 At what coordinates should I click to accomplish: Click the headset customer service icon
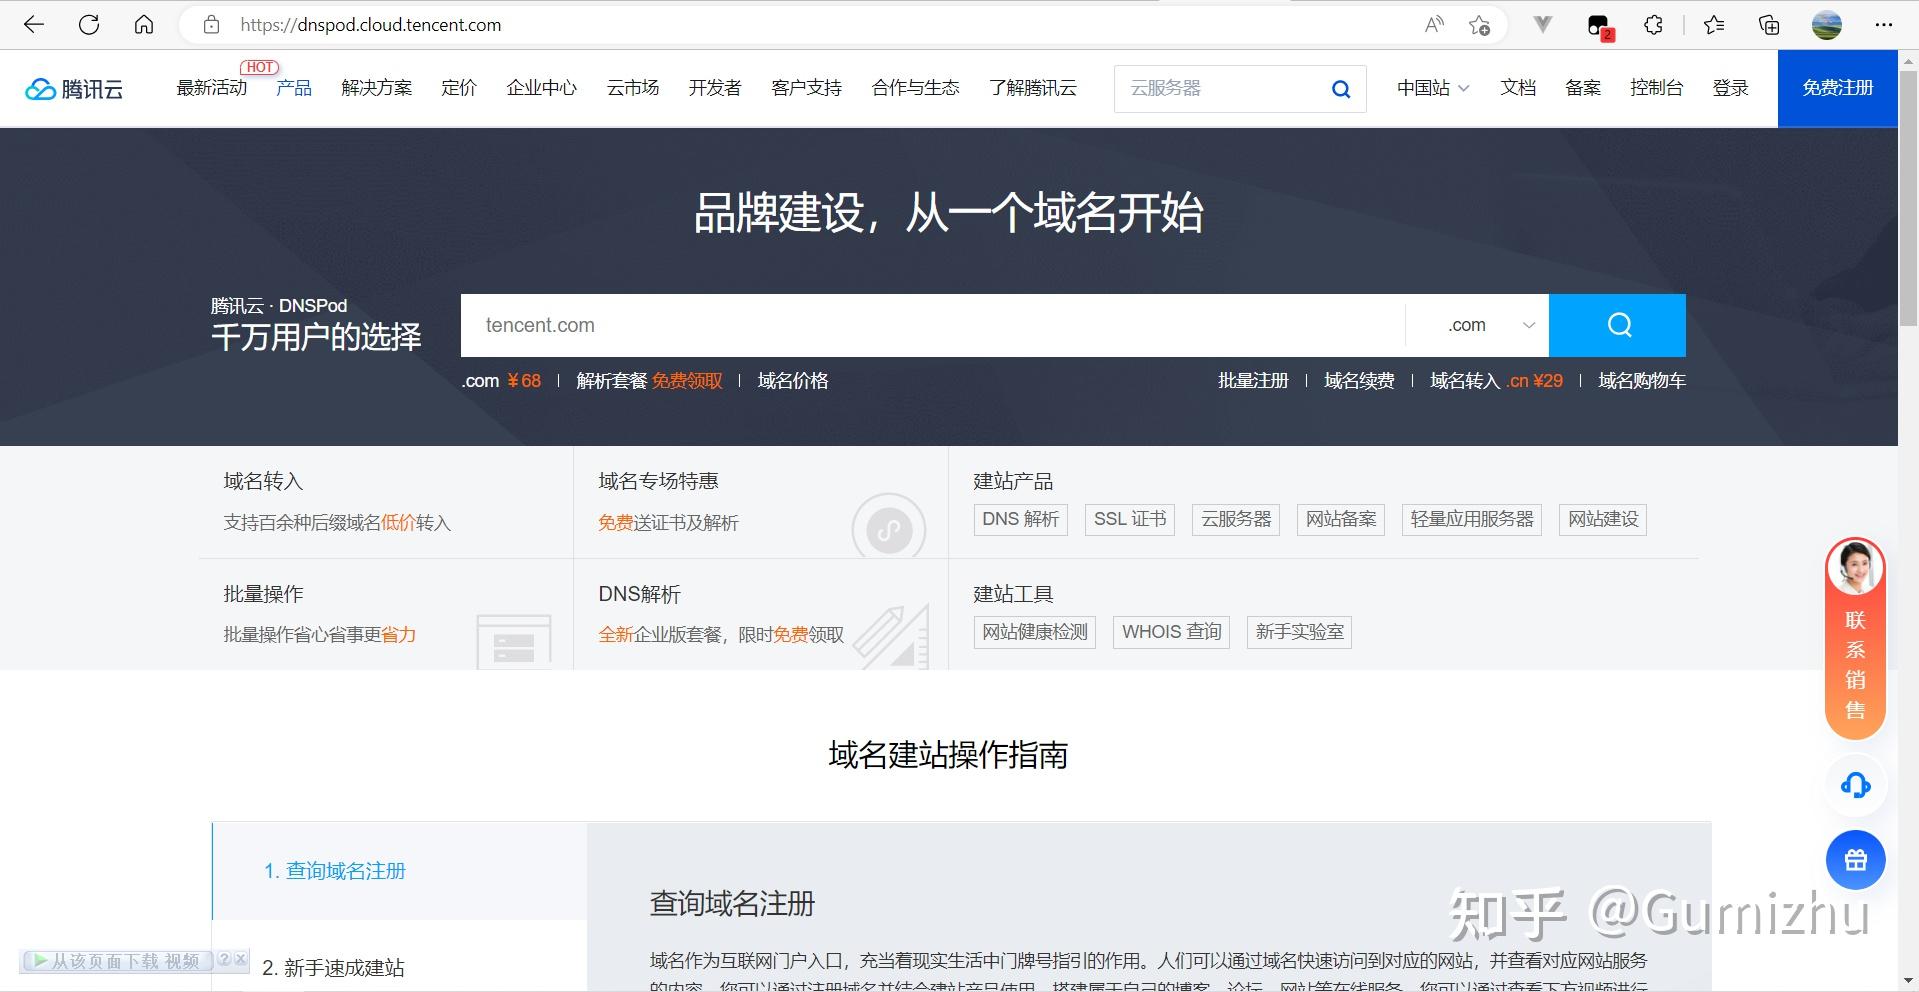click(x=1855, y=785)
